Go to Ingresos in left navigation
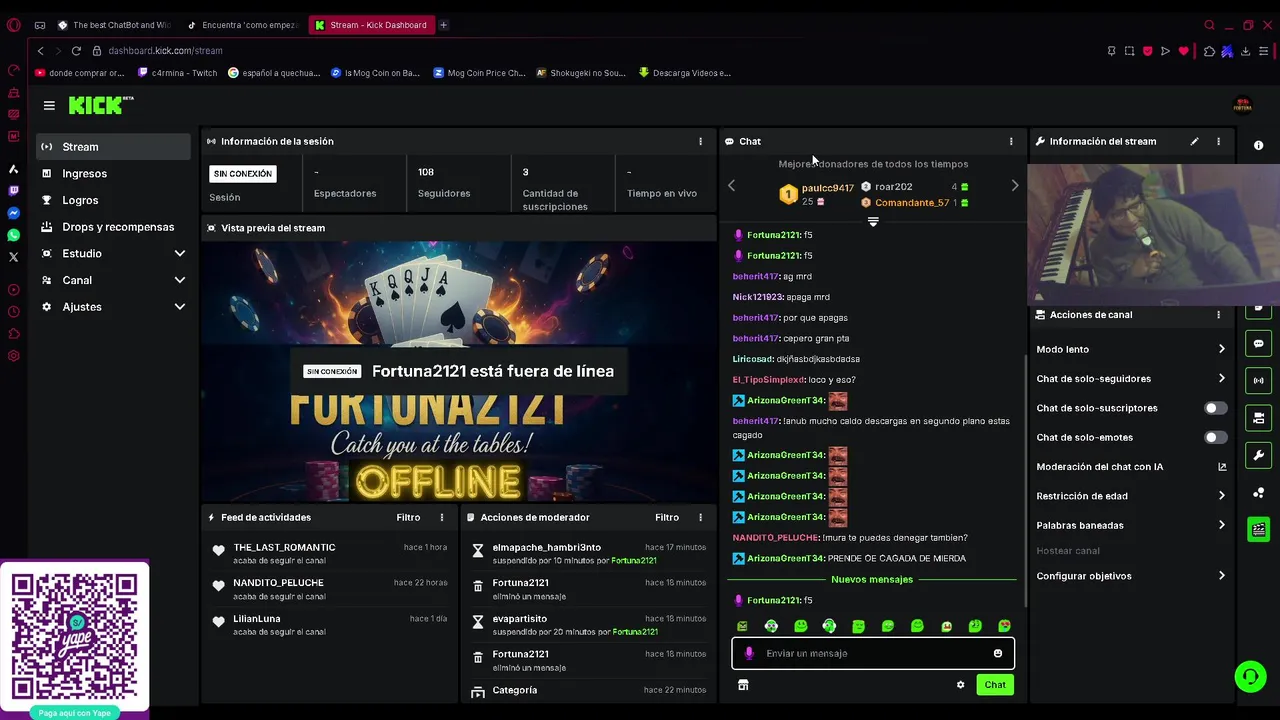The image size is (1280, 720). (114, 174)
